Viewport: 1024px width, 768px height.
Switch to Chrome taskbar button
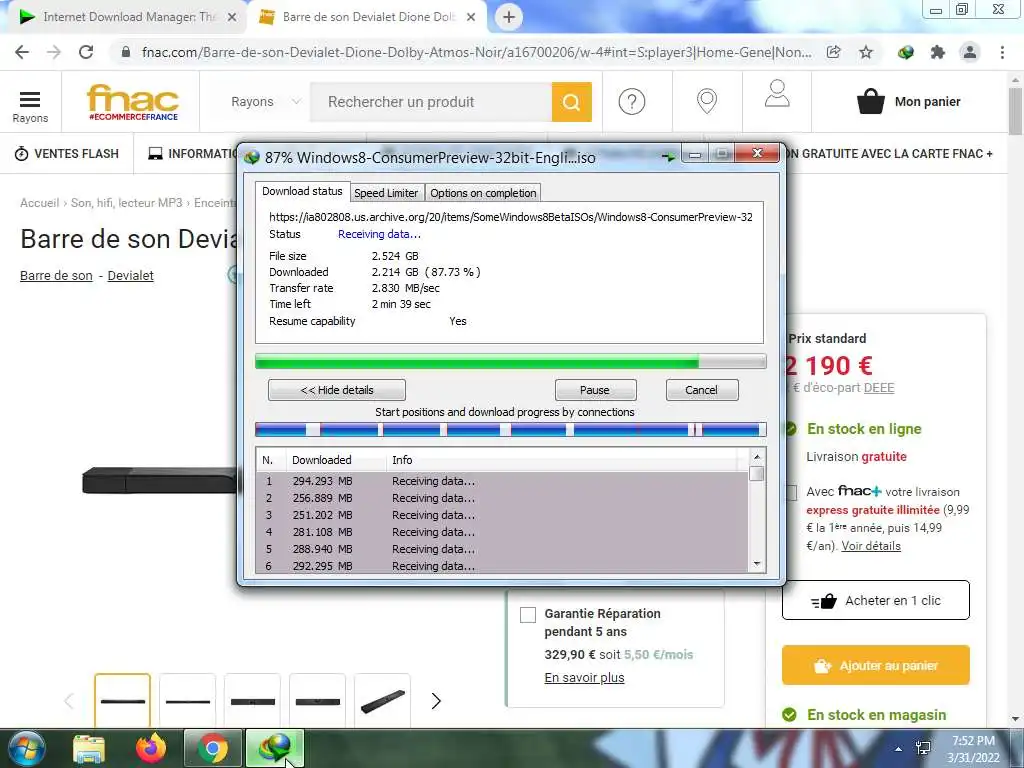click(x=213, y=748)
